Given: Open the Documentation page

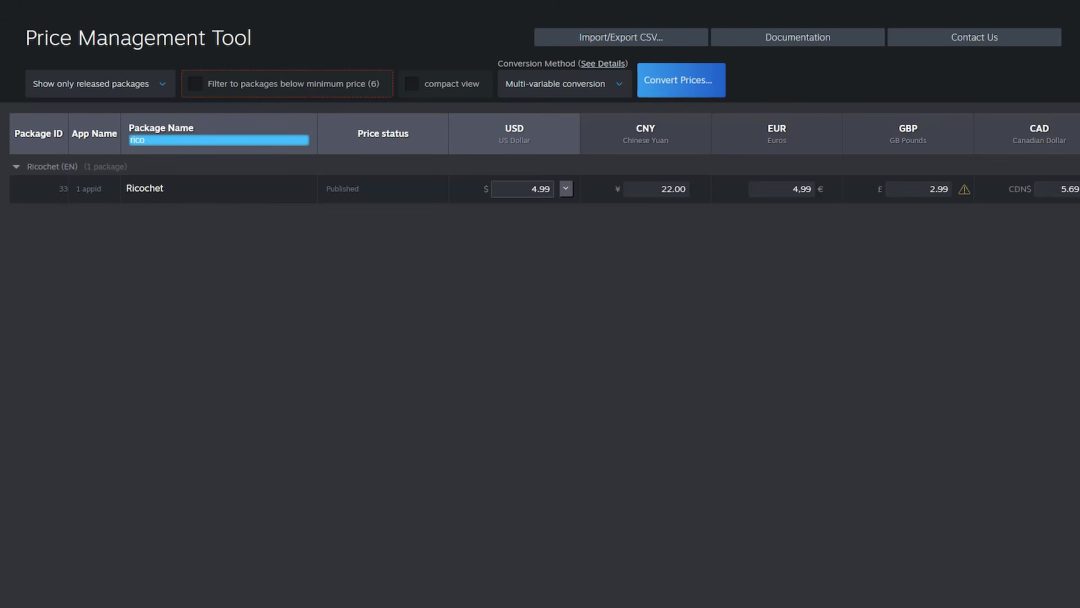Looking at the screenshot, I should pos(797,37).
